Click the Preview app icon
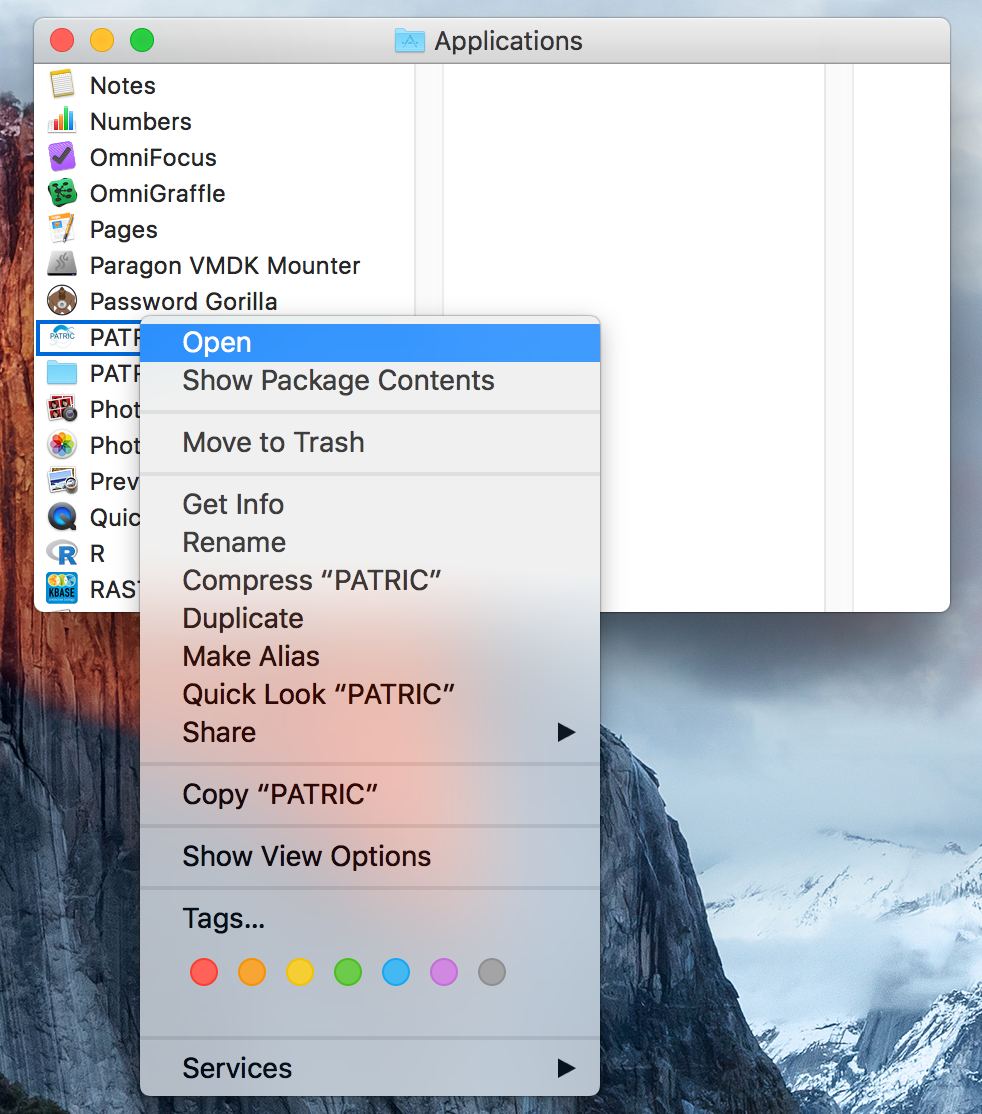 click(62, 481)
